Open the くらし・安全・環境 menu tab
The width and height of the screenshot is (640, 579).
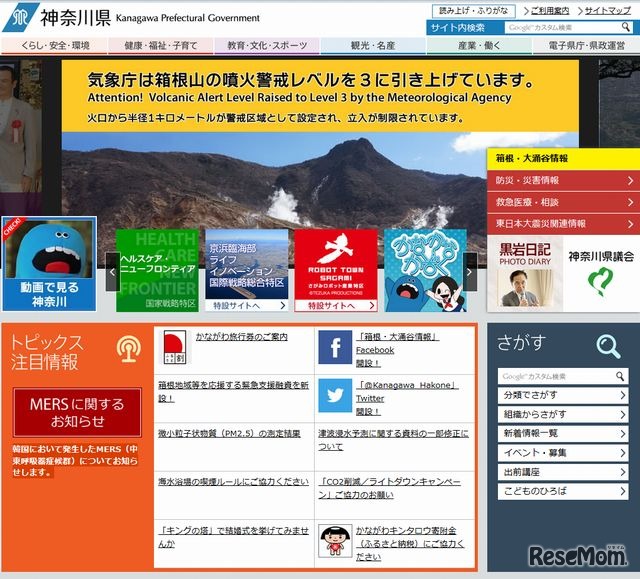54,46
